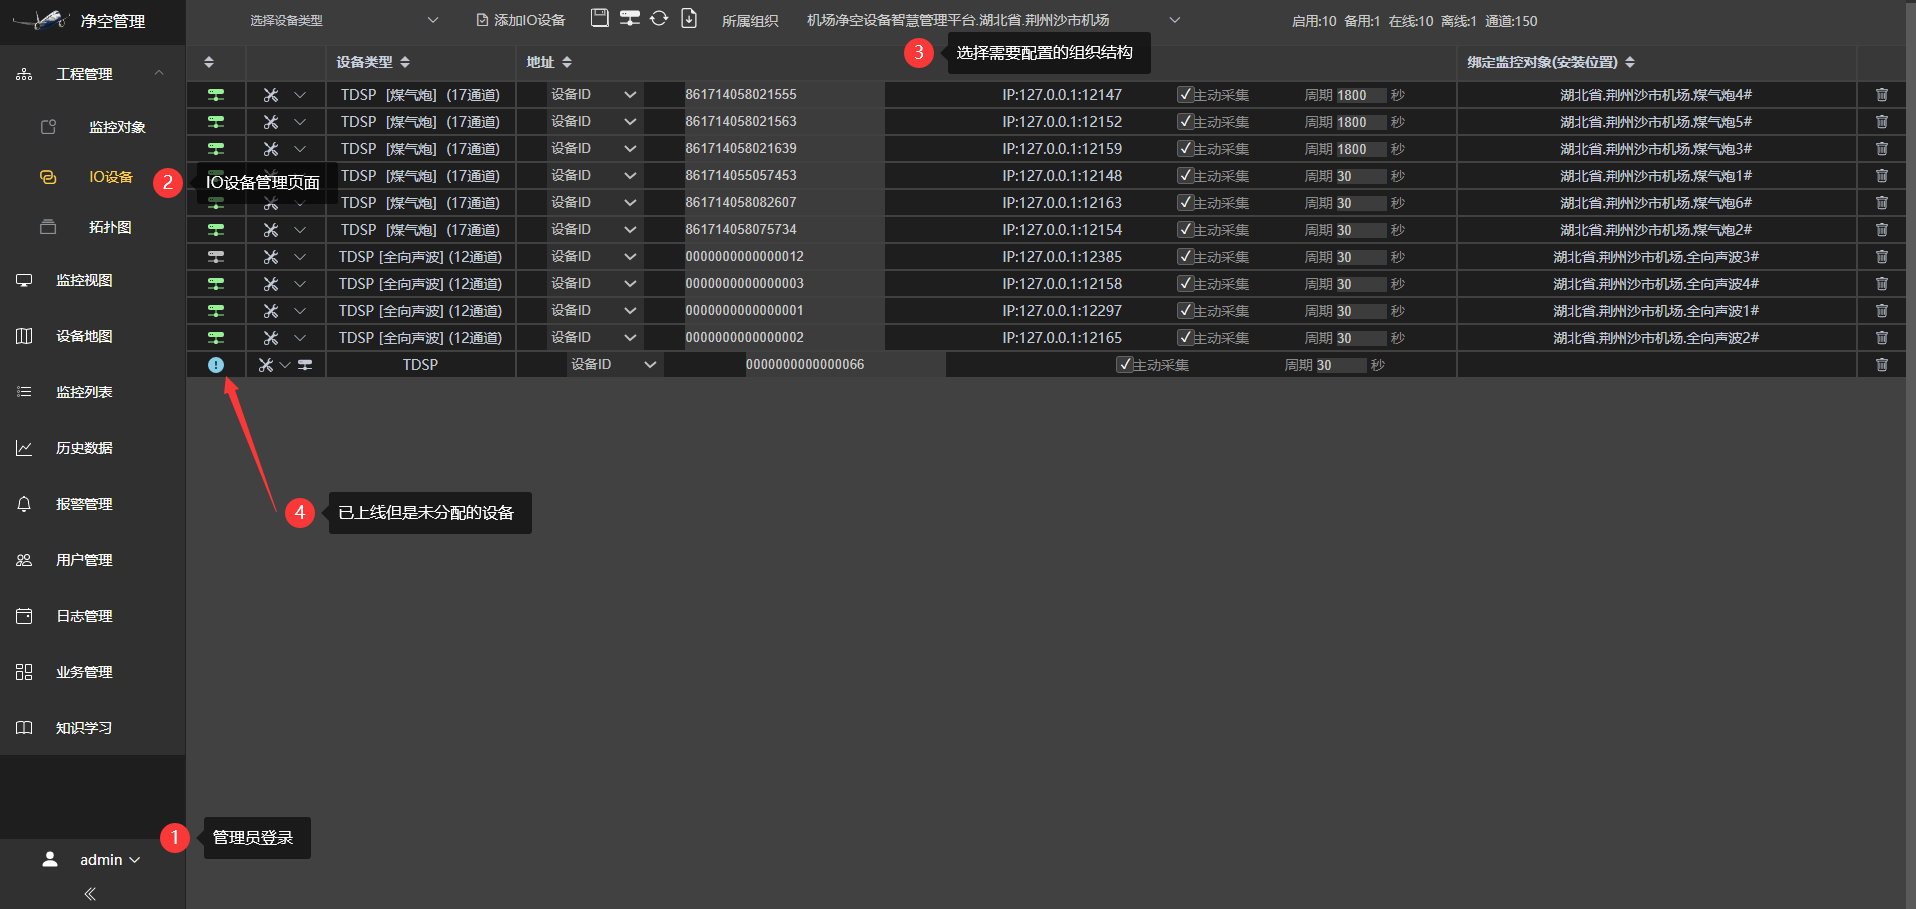
Task: Click device type cell of 0000000000000012
Action: coord(420,257)
